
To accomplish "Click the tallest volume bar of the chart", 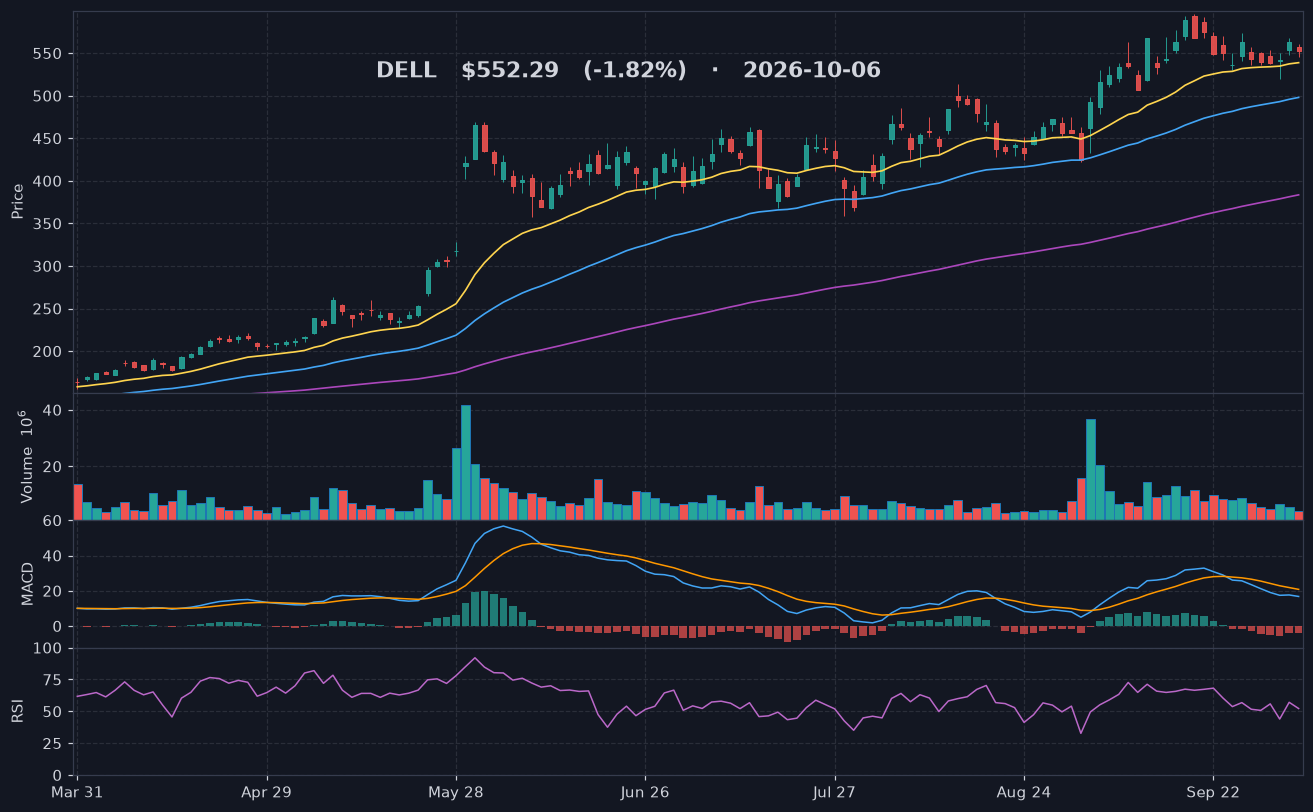I will (466, 462).
